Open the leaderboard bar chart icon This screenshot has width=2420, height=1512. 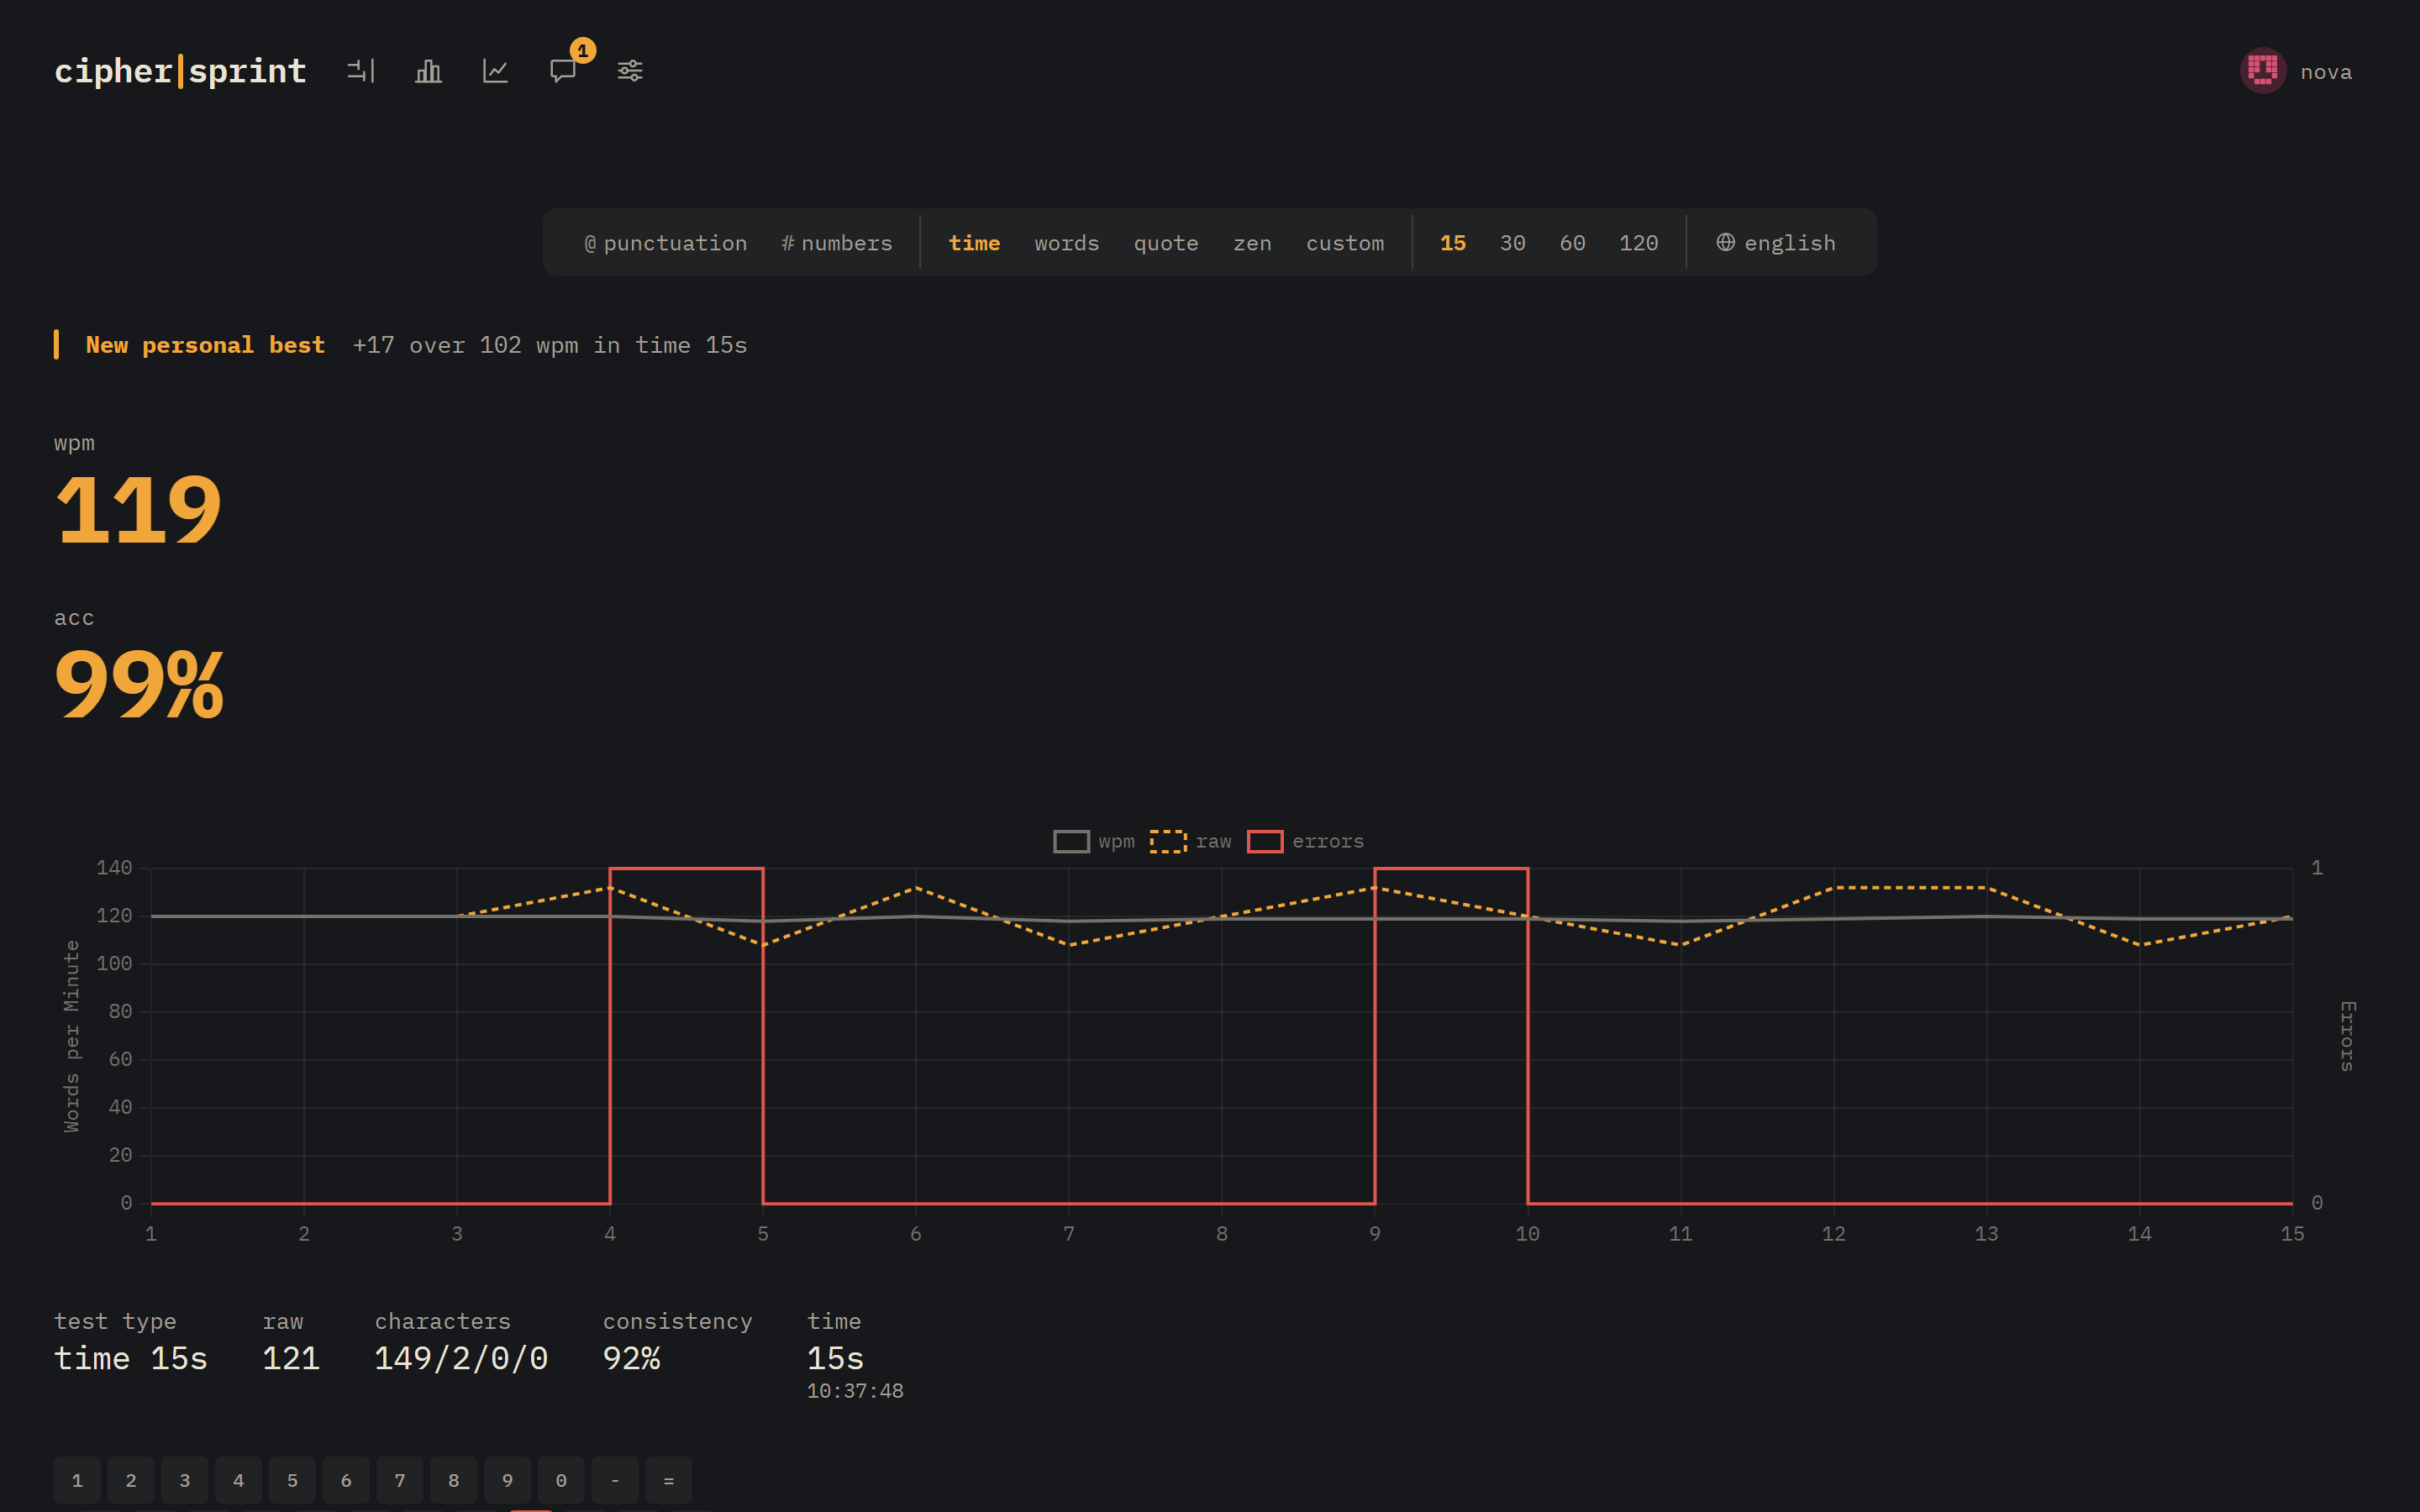pyautogui.click(x=428, y=71)
